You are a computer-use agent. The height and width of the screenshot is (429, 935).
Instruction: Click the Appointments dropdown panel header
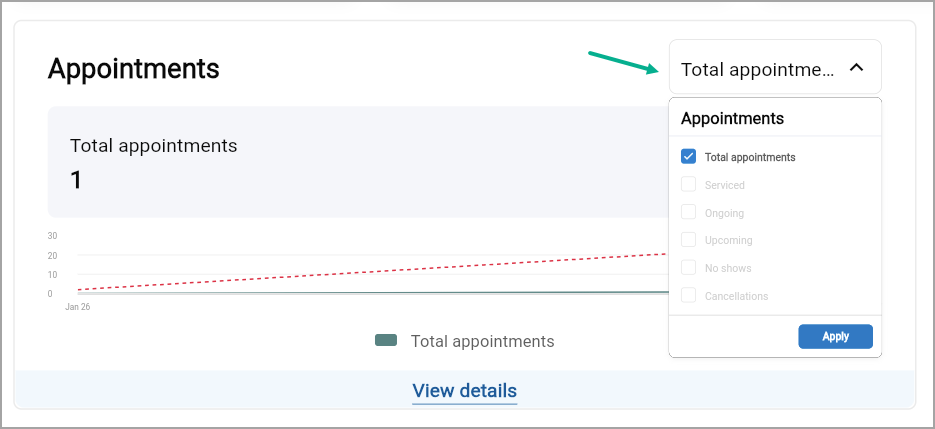pos(732,118)
